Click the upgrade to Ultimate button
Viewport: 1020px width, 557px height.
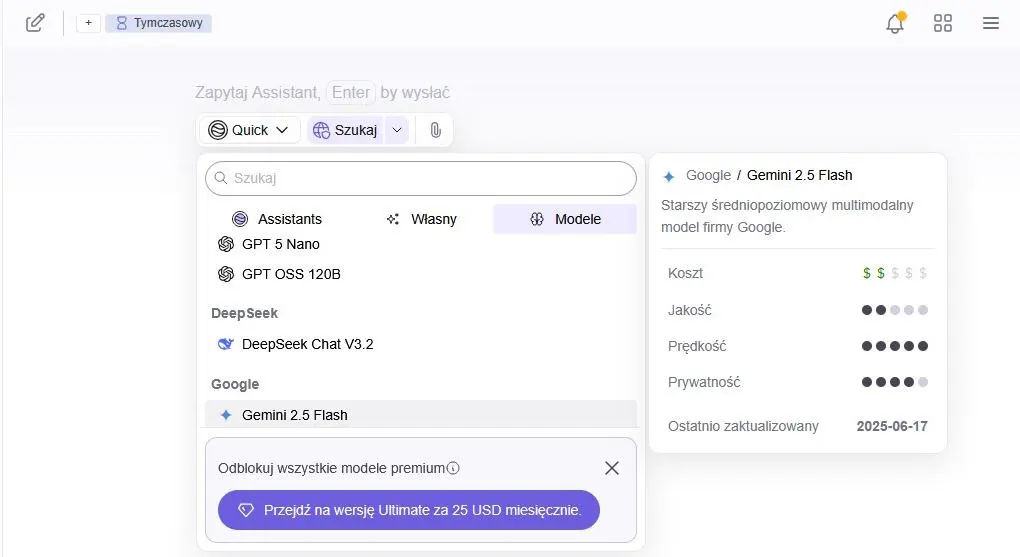[x=408, y=510]
